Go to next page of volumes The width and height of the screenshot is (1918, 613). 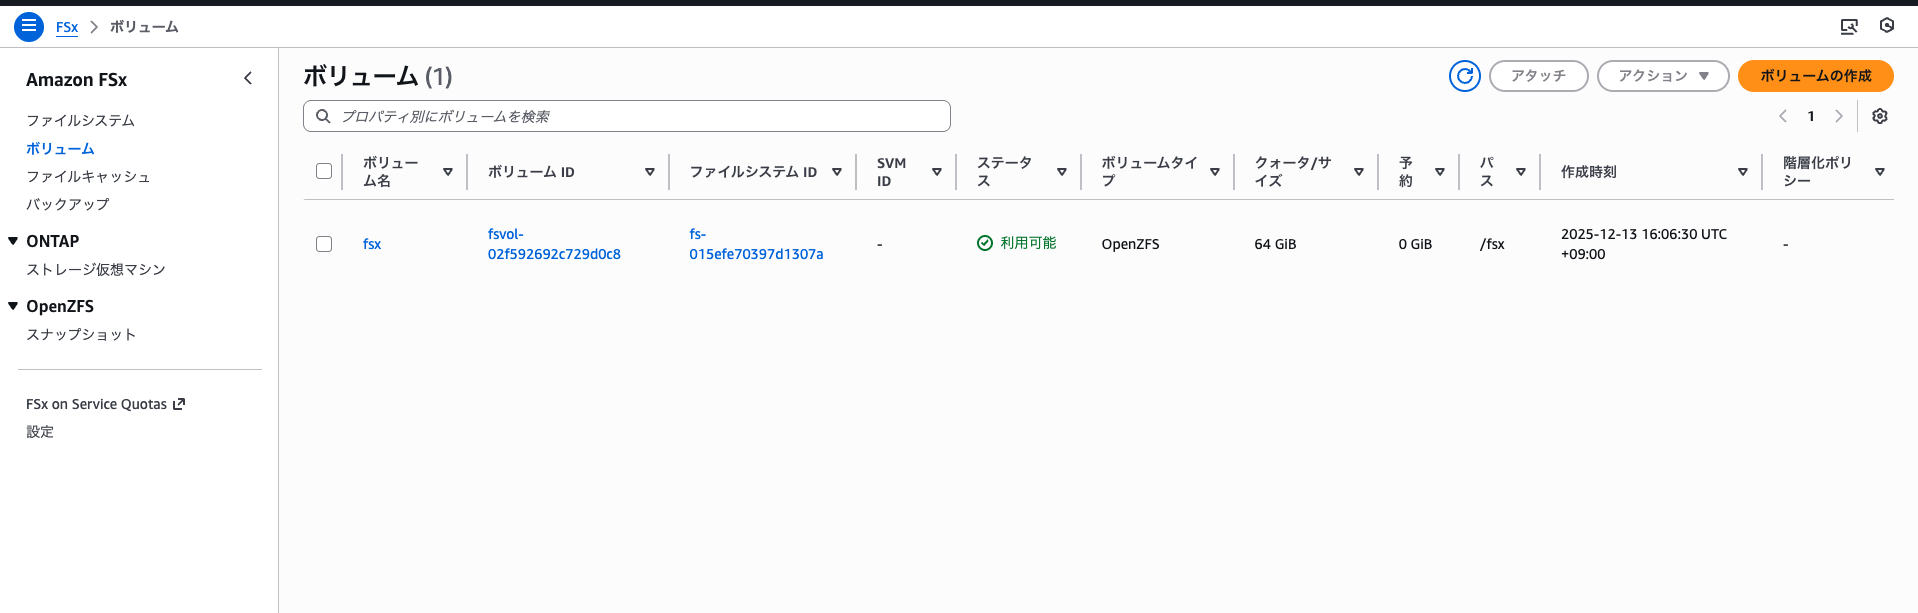pyautogui.click(x=1839, y=116)
